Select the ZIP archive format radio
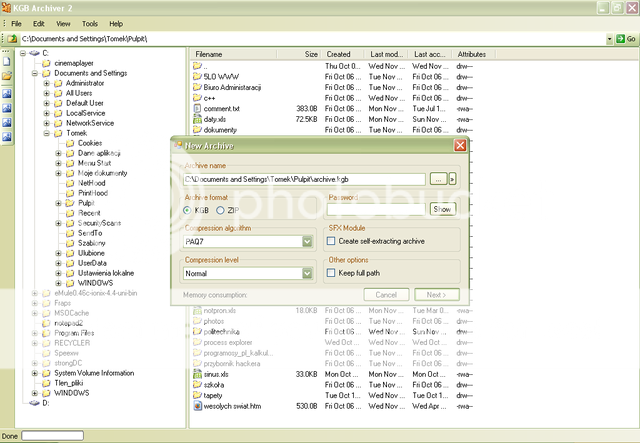This screenshot has width=640, height=443. (x=220, y=210)
